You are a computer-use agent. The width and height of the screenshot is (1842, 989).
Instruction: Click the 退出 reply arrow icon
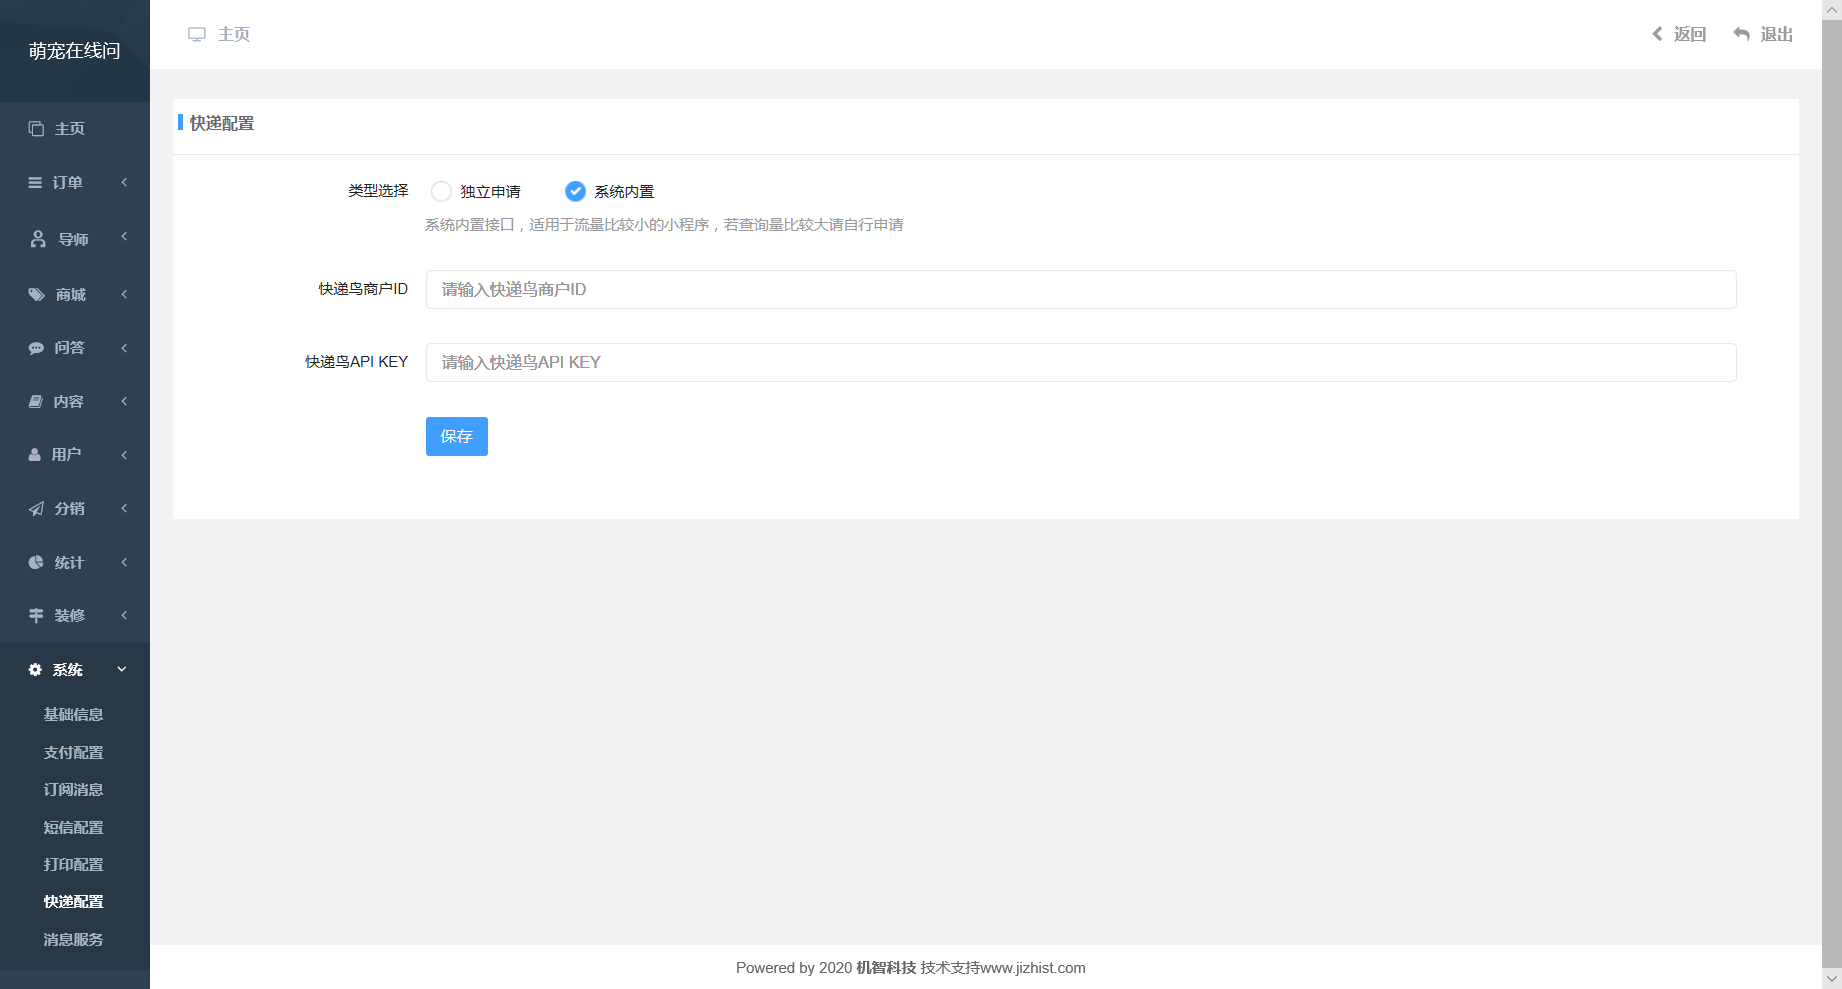(1742, 34)
